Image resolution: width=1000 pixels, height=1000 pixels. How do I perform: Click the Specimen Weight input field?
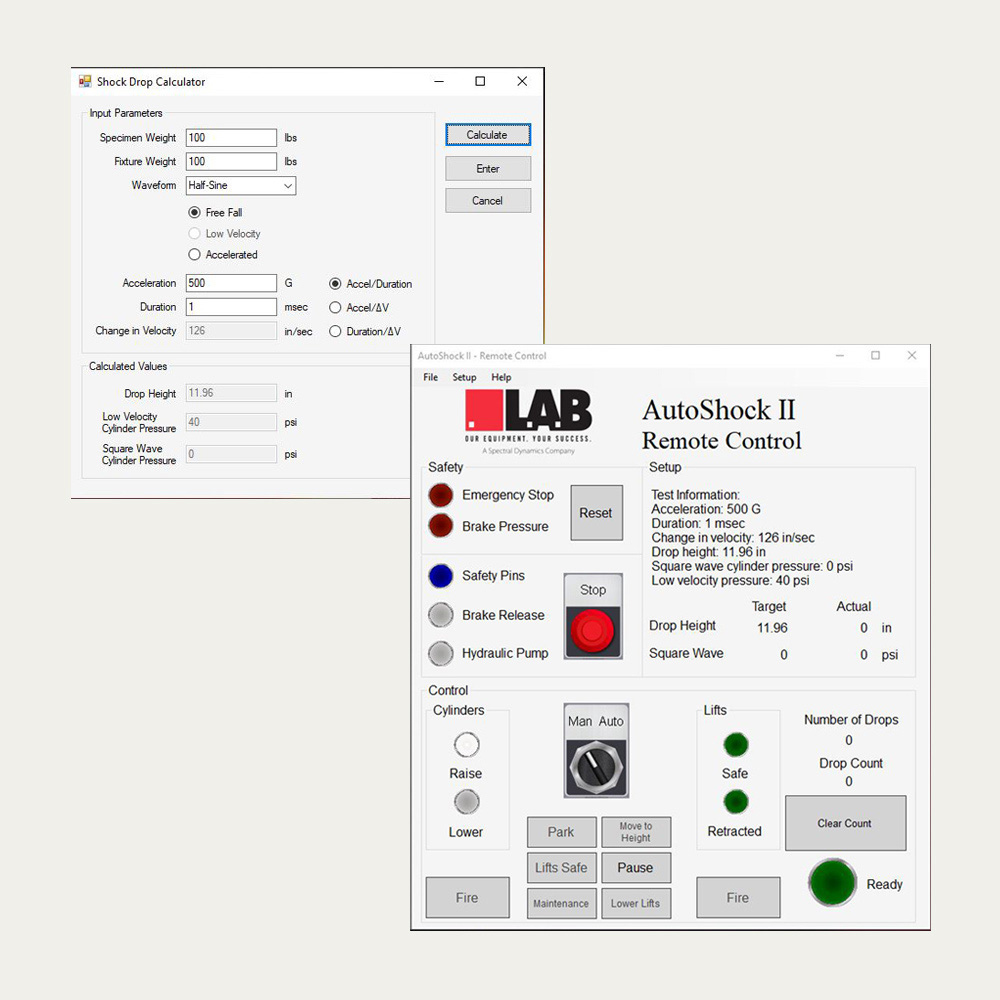[231, 138]
